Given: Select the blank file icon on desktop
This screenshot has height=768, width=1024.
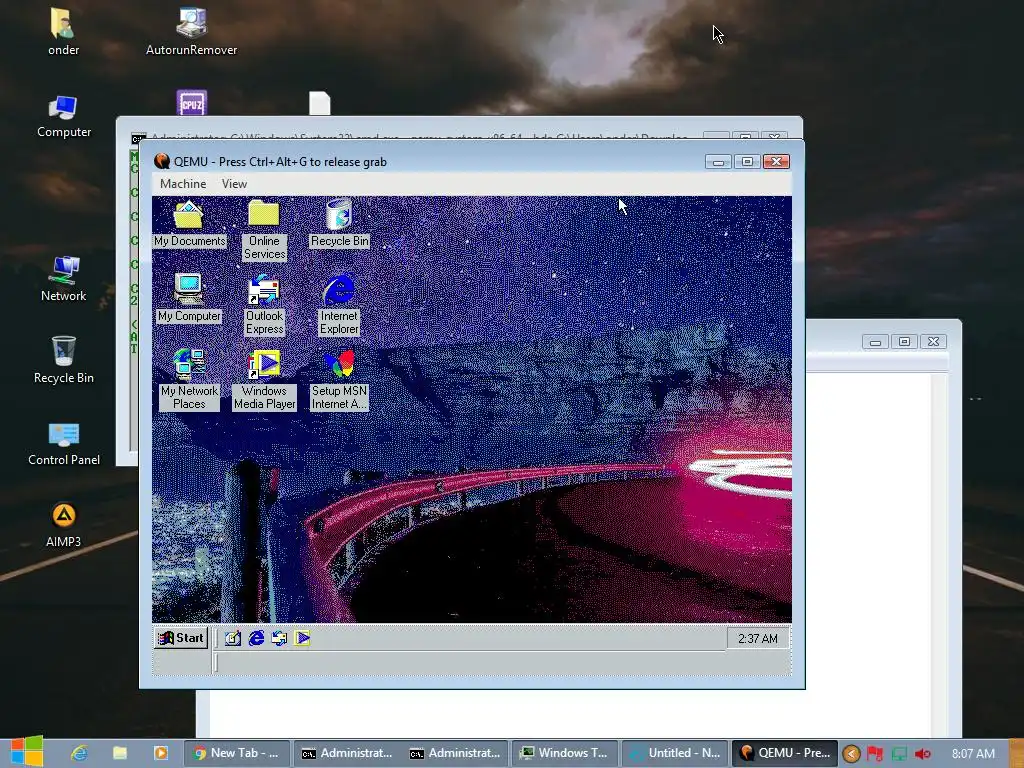Looking at the screenshot, I should pyautogui.click(x=319, y=103).
